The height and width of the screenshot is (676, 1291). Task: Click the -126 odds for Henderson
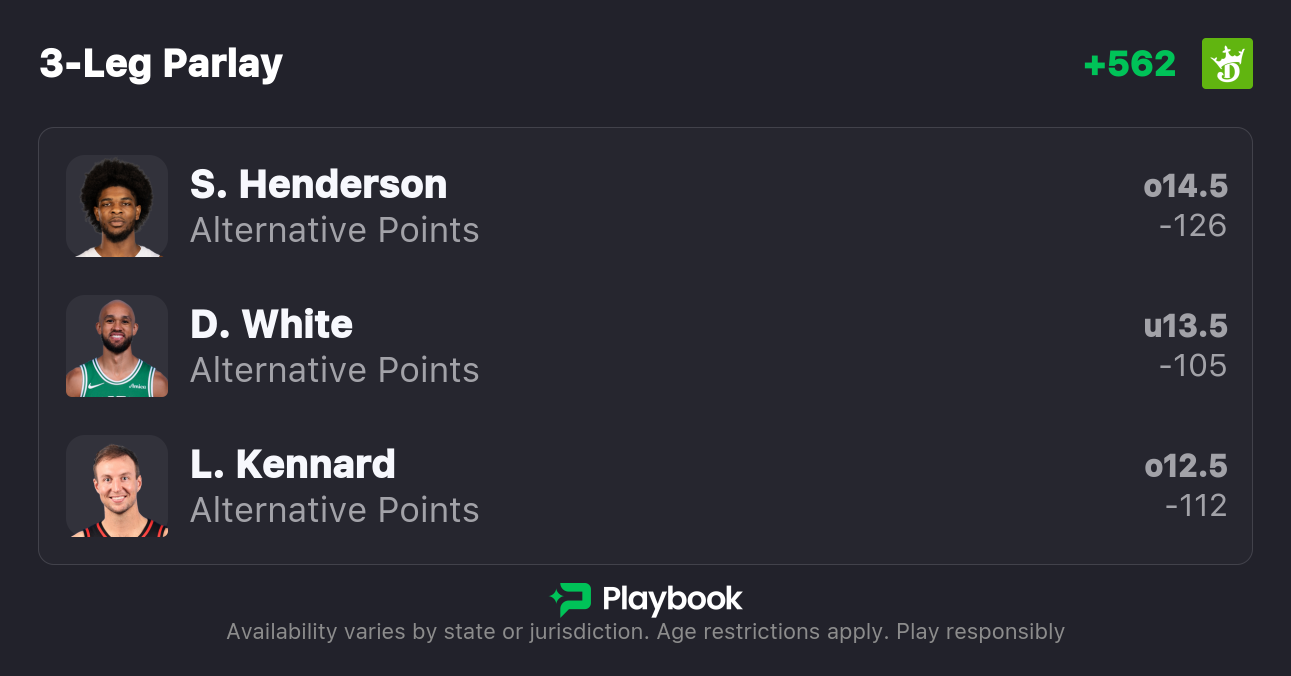coord(1192,226)
